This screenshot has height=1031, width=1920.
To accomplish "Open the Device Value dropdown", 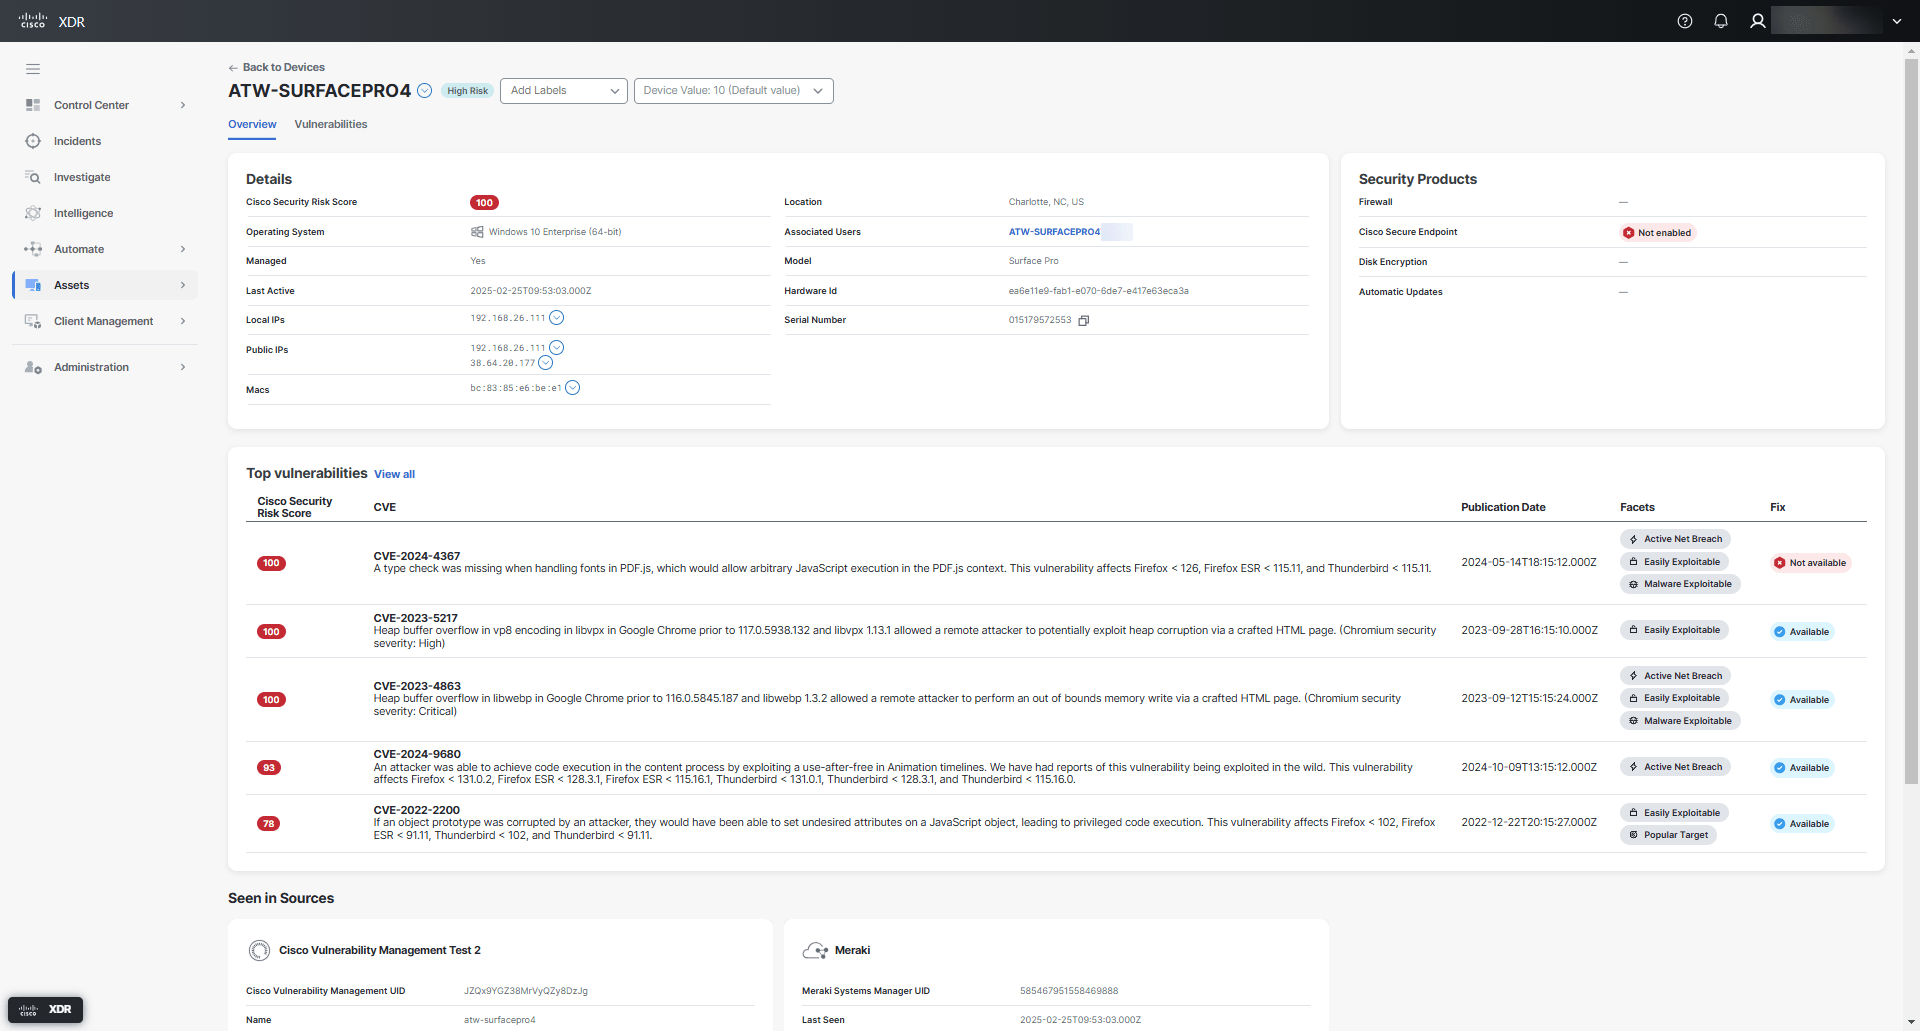I will pos(734,91).
